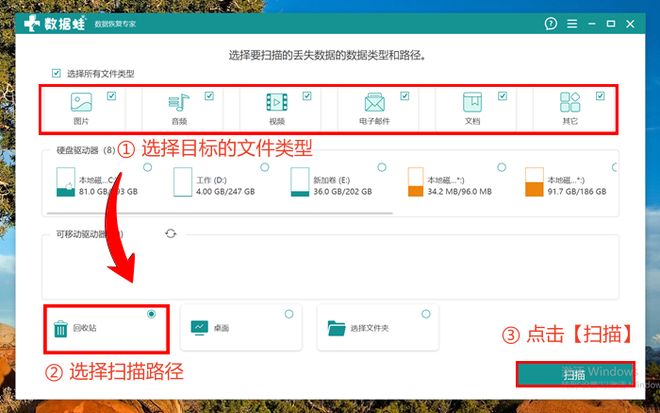
Task: Click the 桌面 desktop monitor icon
Action: coord(199,328)
